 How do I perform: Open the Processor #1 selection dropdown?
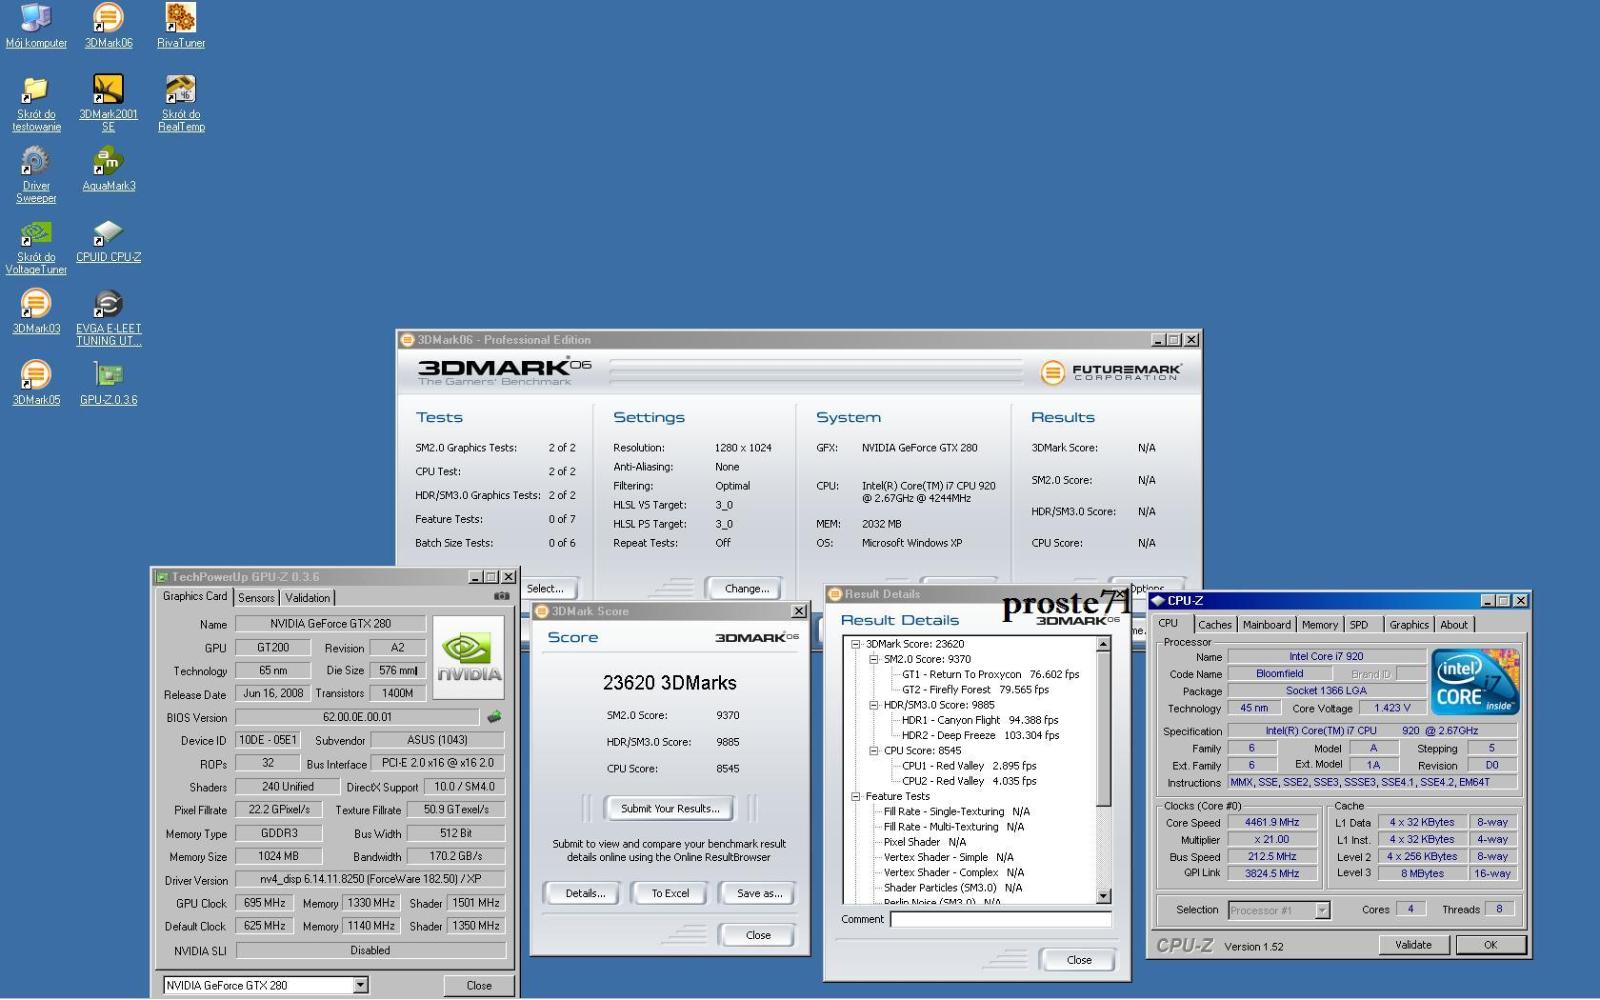click(x=1322, y=910)
